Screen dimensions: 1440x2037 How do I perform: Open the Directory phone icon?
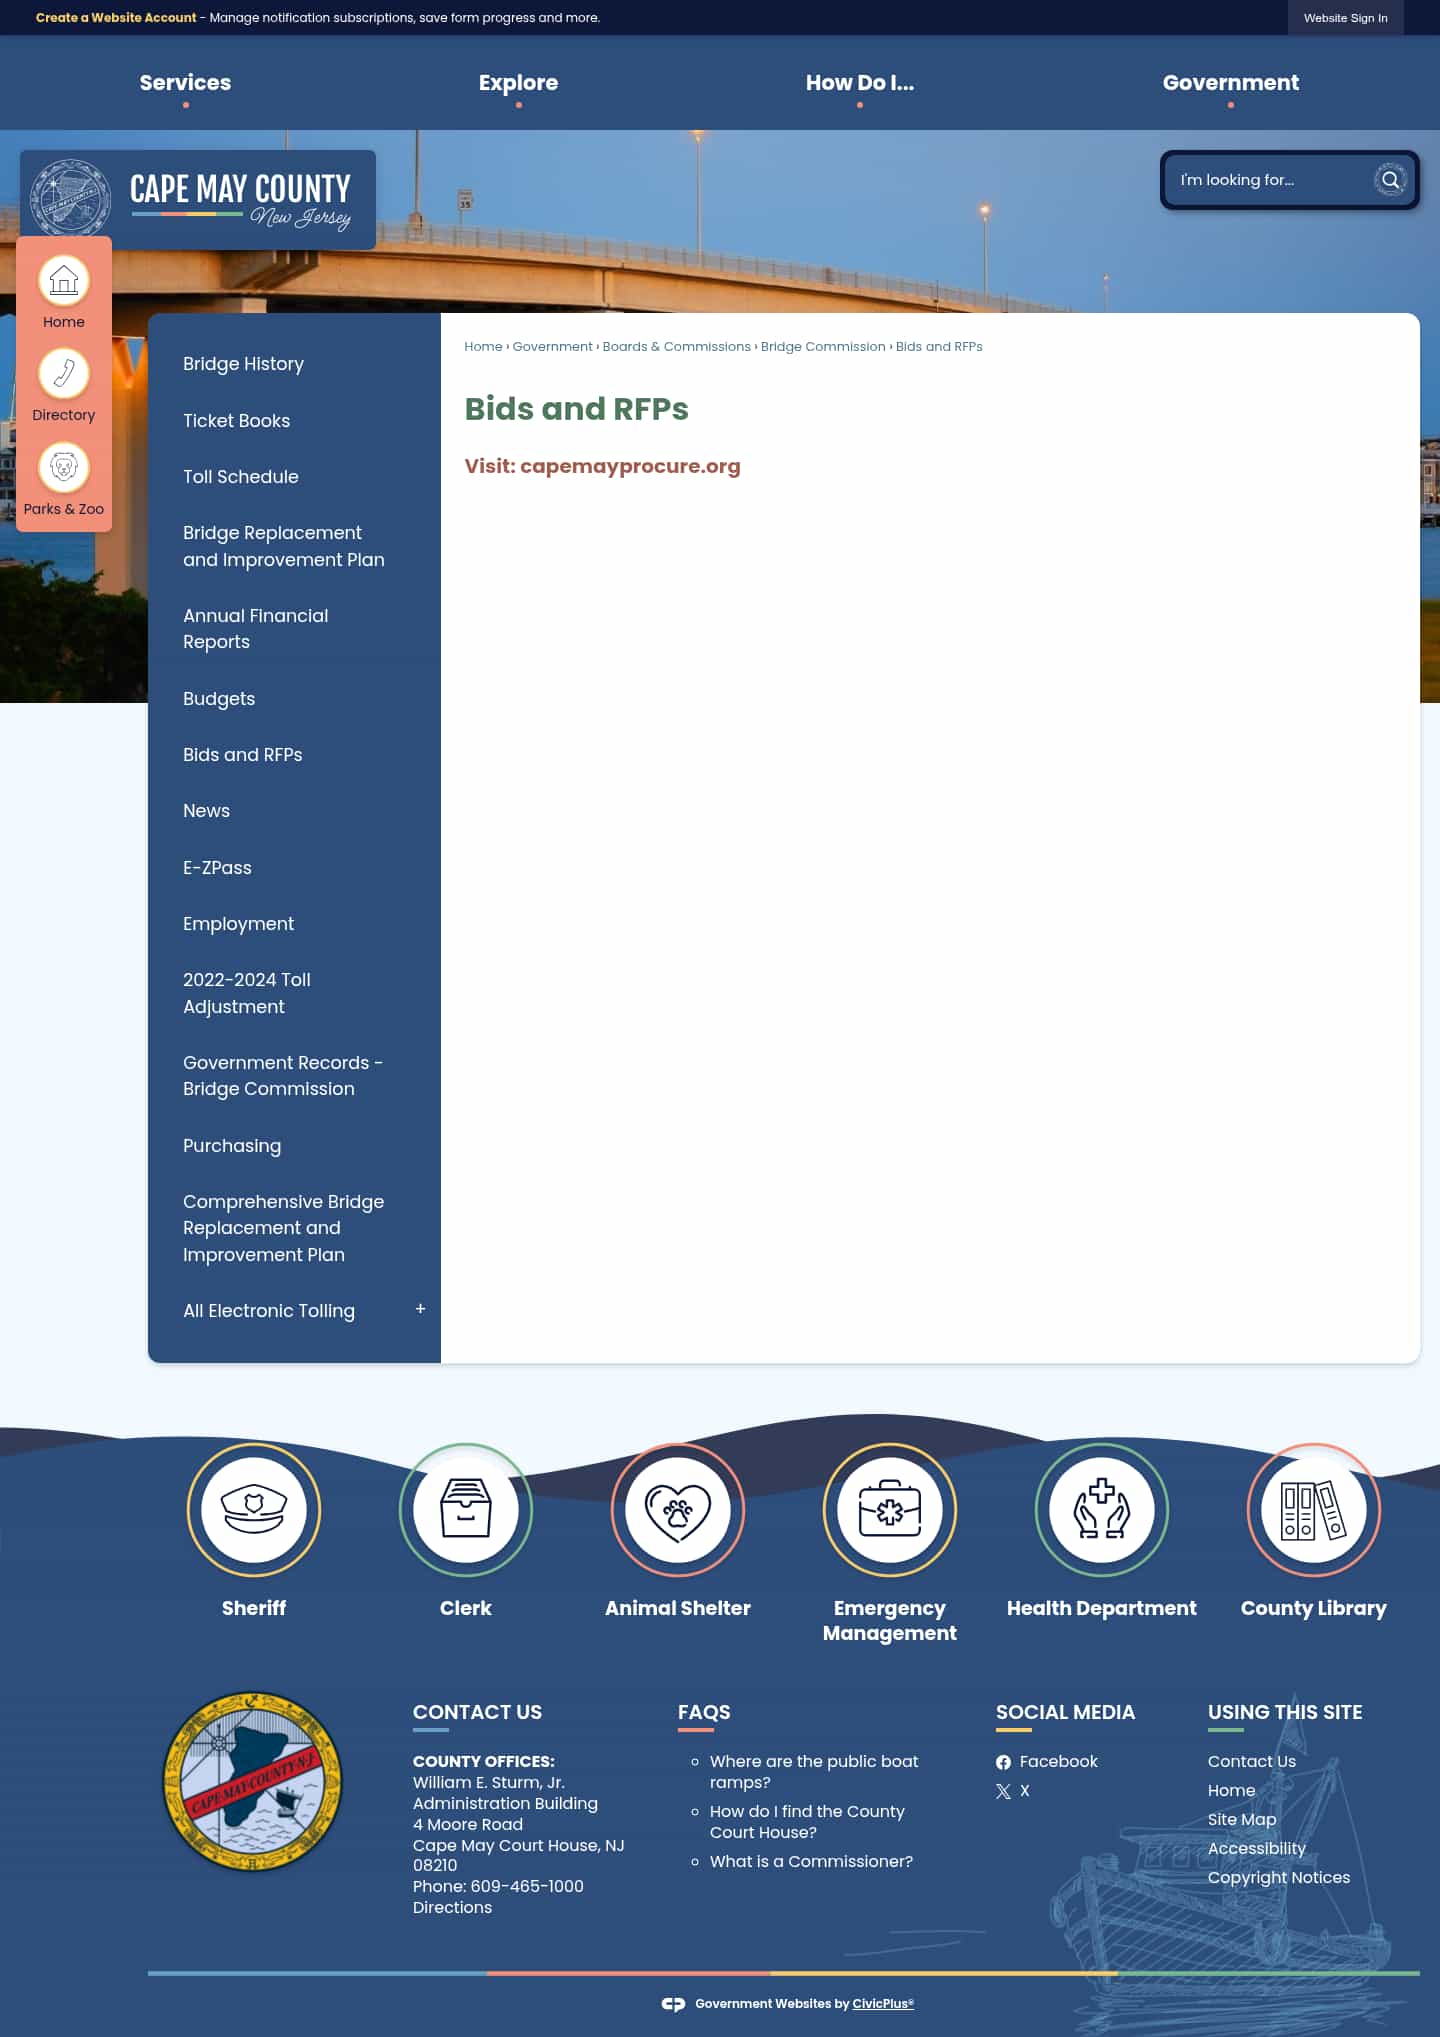pos(64,374)
